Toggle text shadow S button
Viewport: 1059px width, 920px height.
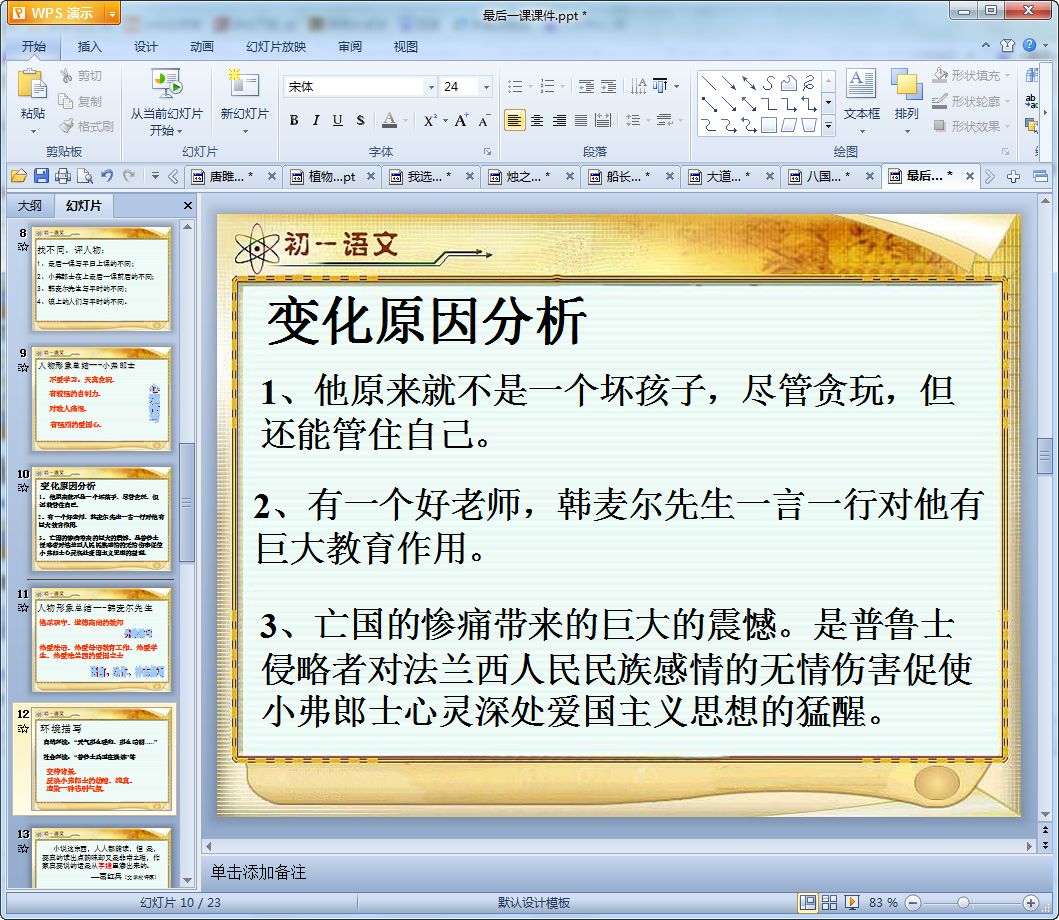360,120
